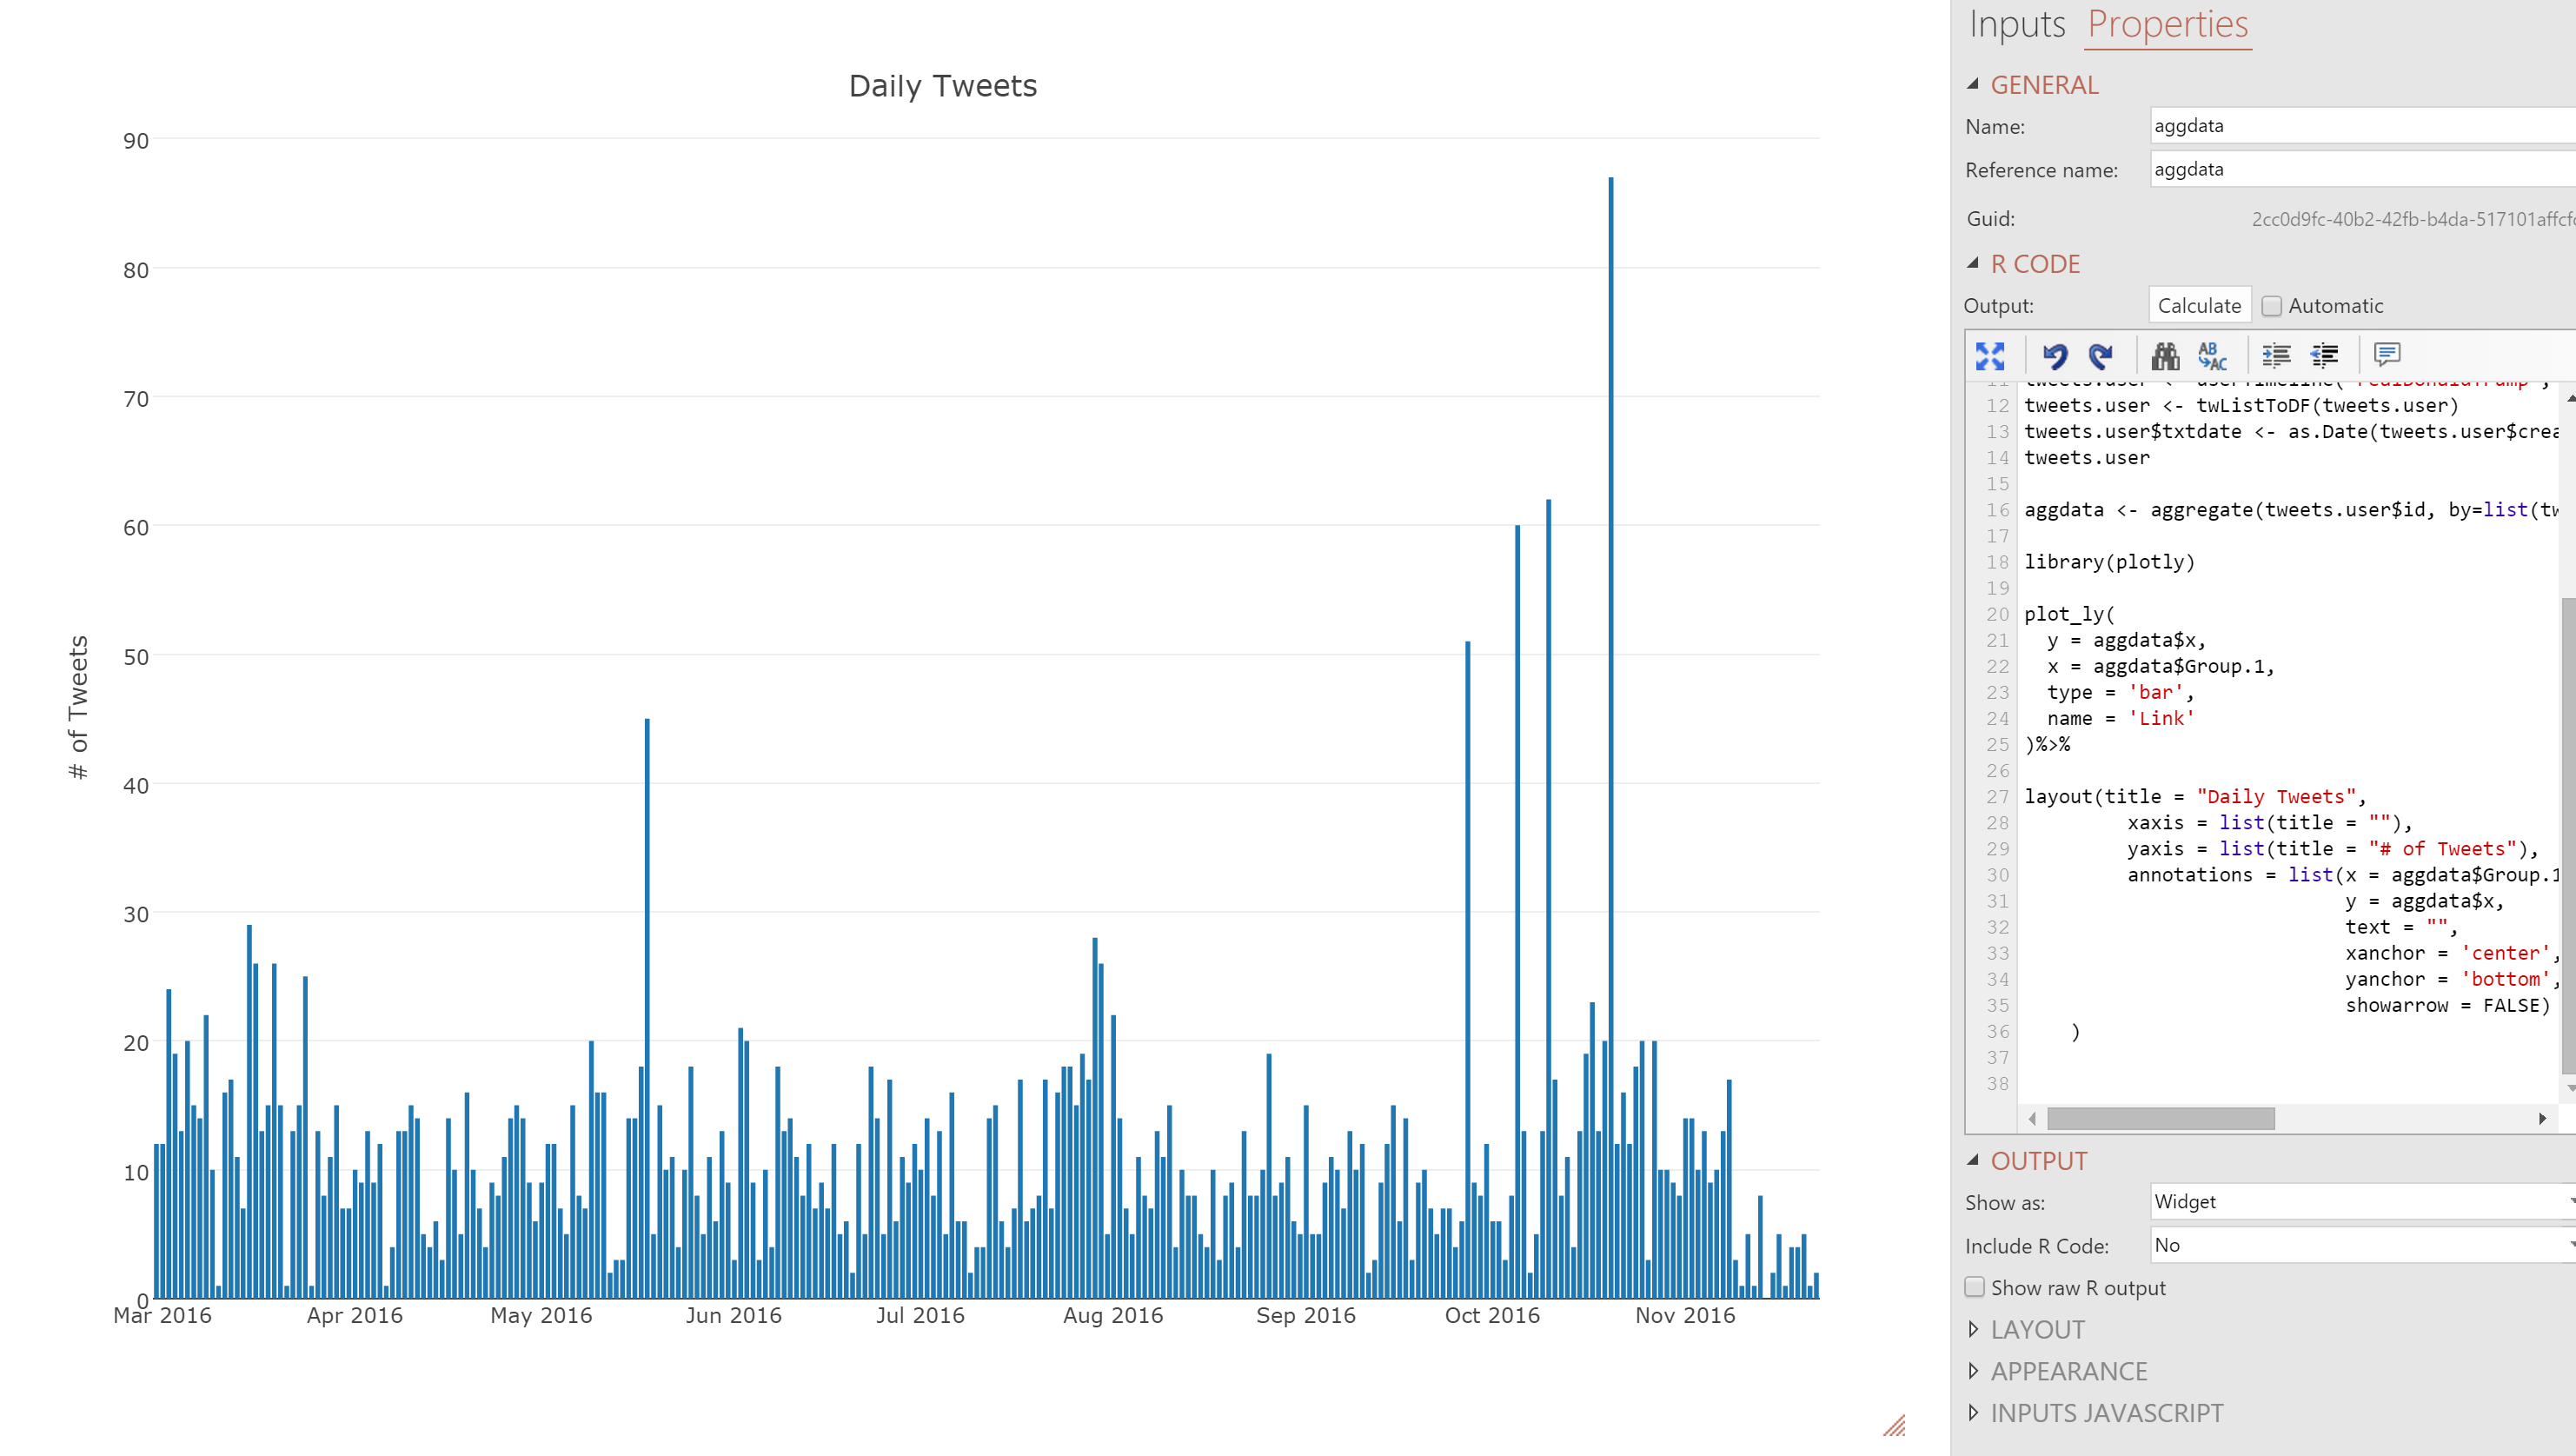Expand the INPUTS JAVASCRIPT section

pos(1973,1413)
